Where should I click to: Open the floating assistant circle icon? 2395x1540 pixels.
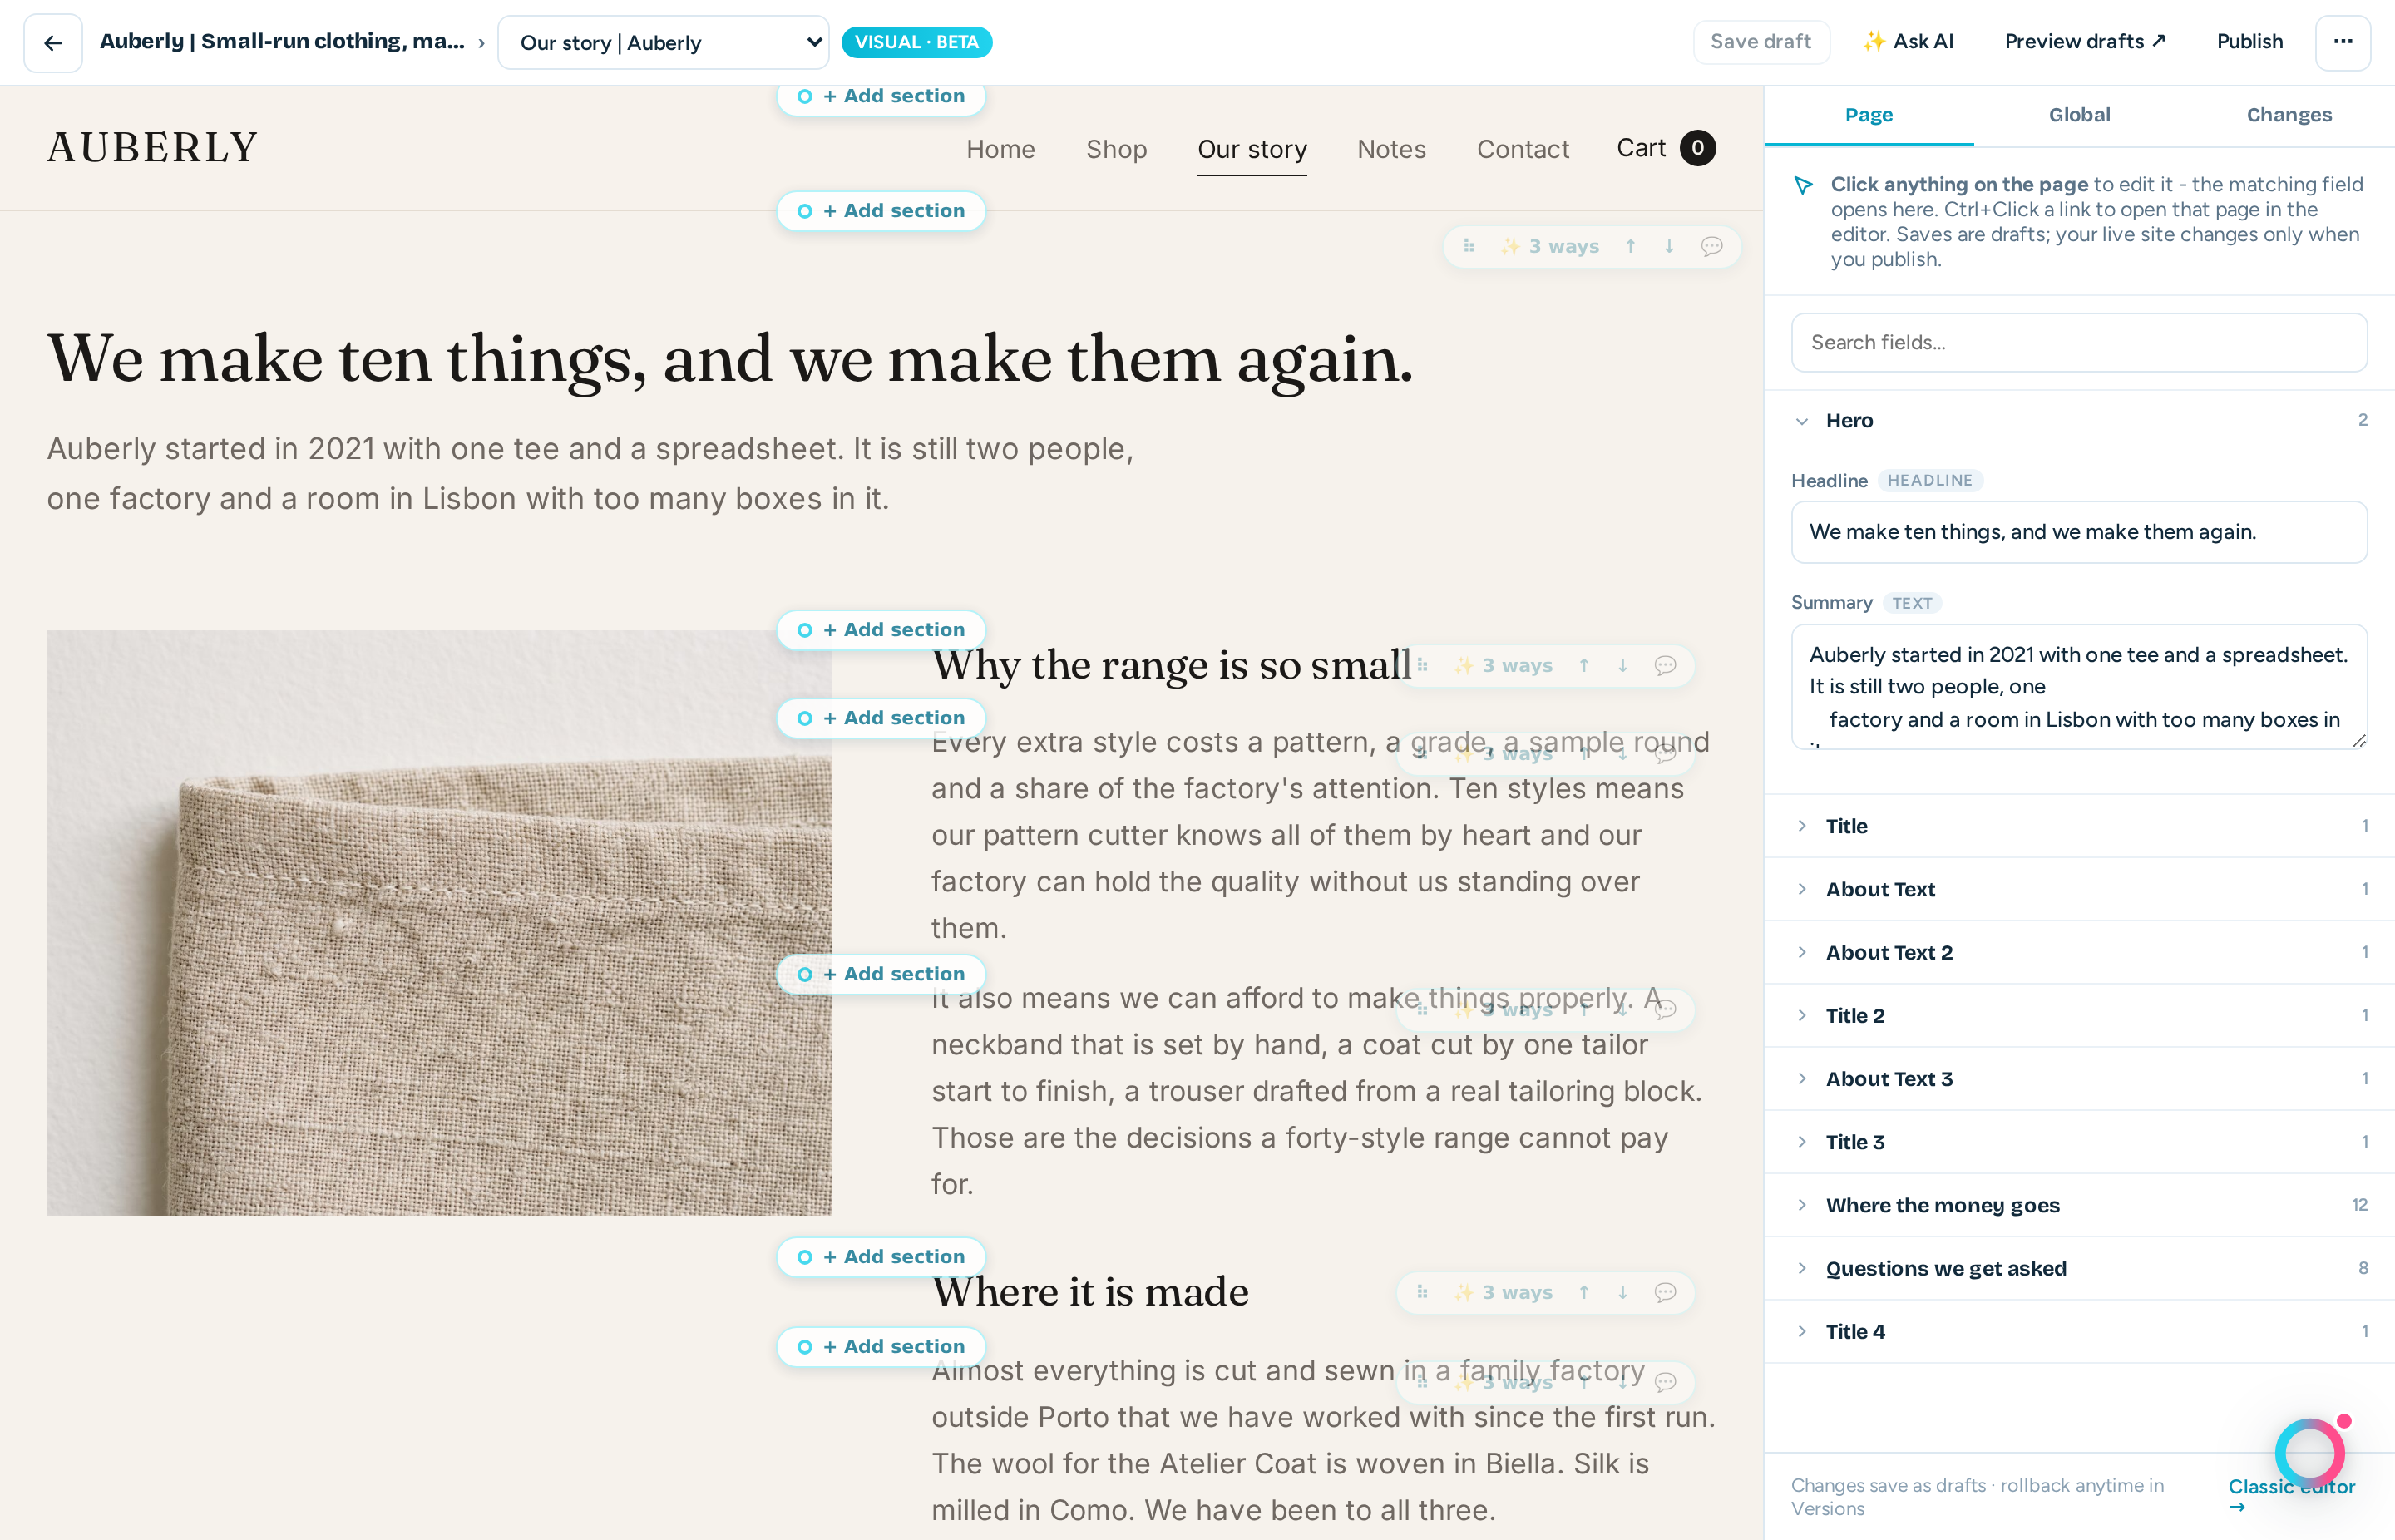click(2310, 1453)
